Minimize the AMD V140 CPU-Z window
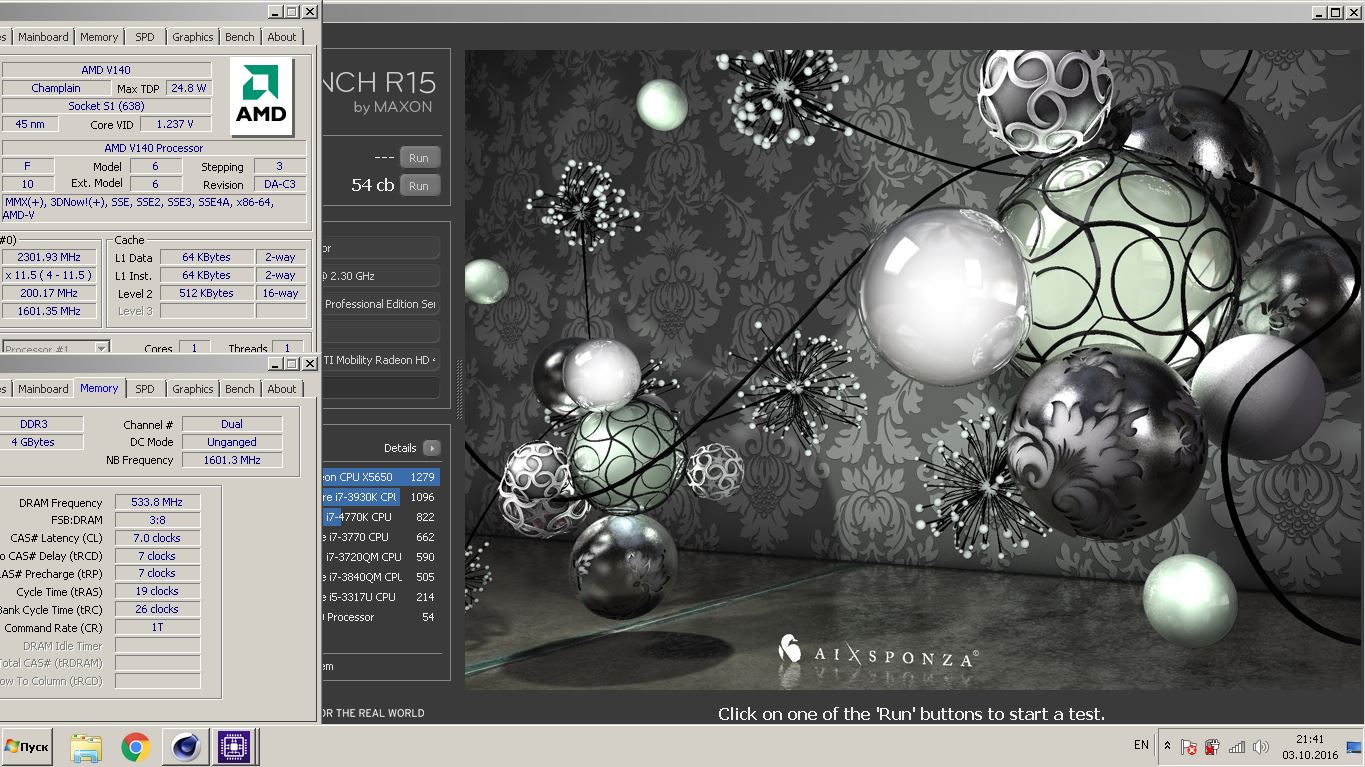The height and width of the screenshot is (767, 1365). 276,12
